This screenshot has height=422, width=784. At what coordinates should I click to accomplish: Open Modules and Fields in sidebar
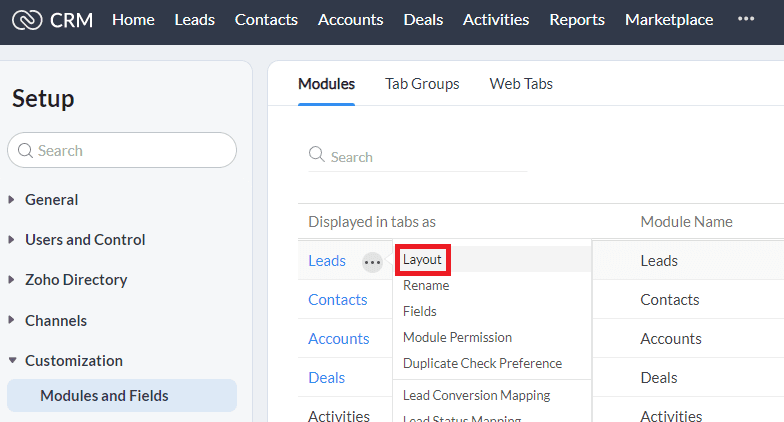coord(104,396)
